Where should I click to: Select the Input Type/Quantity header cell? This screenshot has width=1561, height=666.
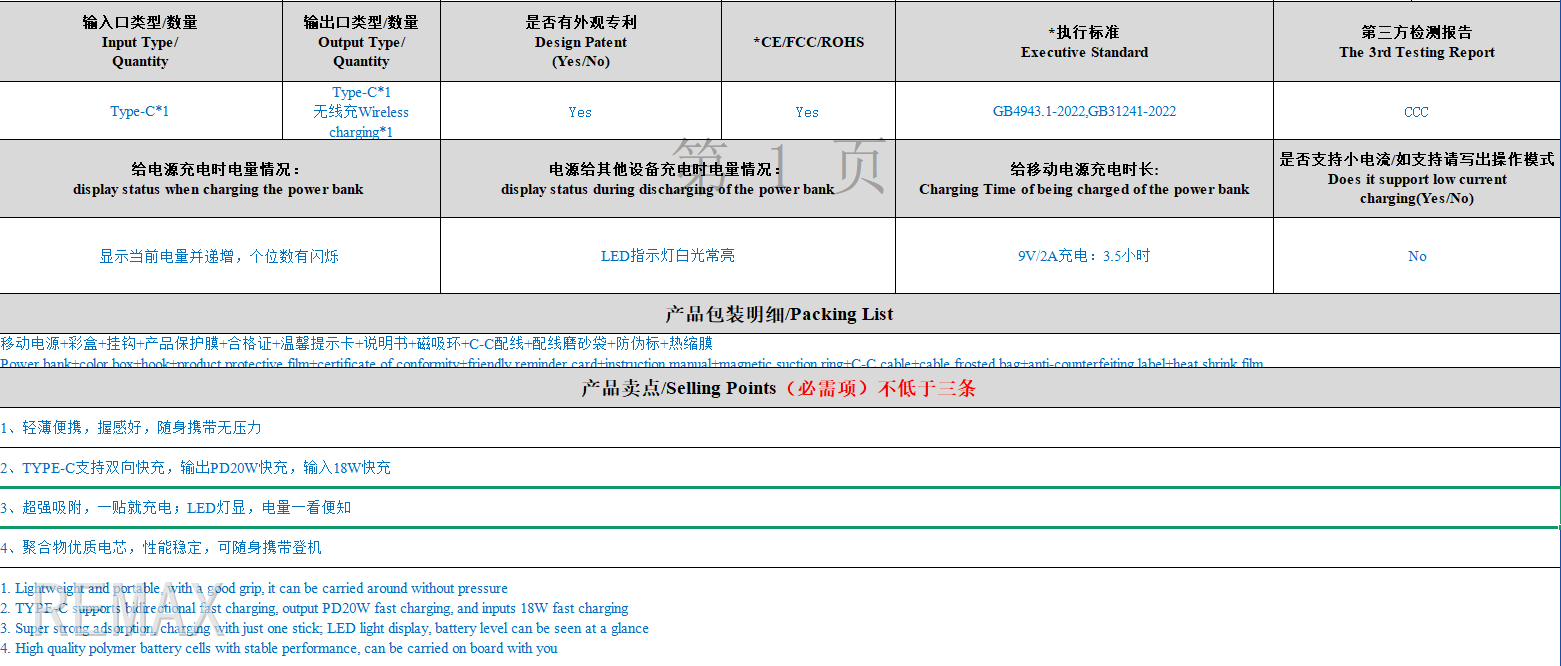pyautogui.click(x=140, y=42)
